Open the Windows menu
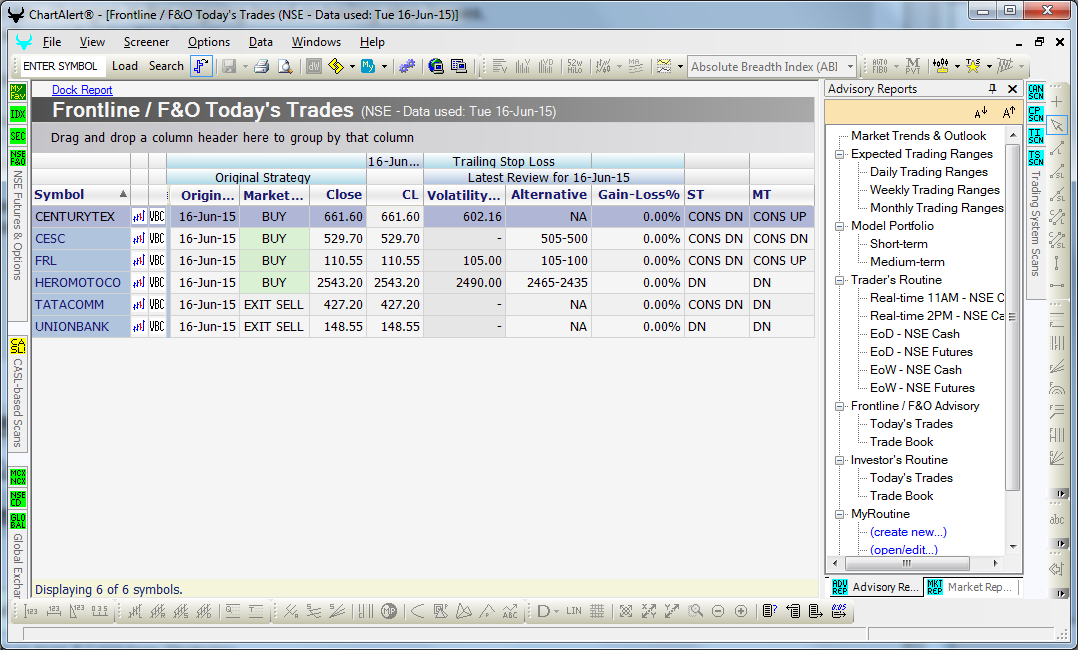 point(316,42)
